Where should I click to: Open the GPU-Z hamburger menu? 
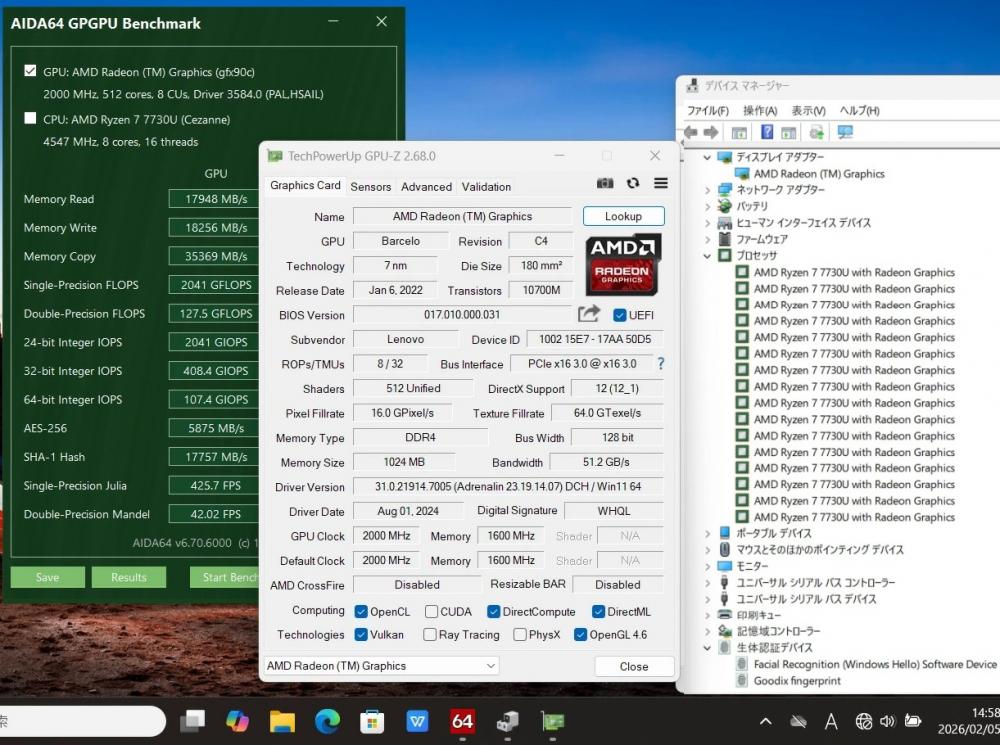tap(661, 184)
